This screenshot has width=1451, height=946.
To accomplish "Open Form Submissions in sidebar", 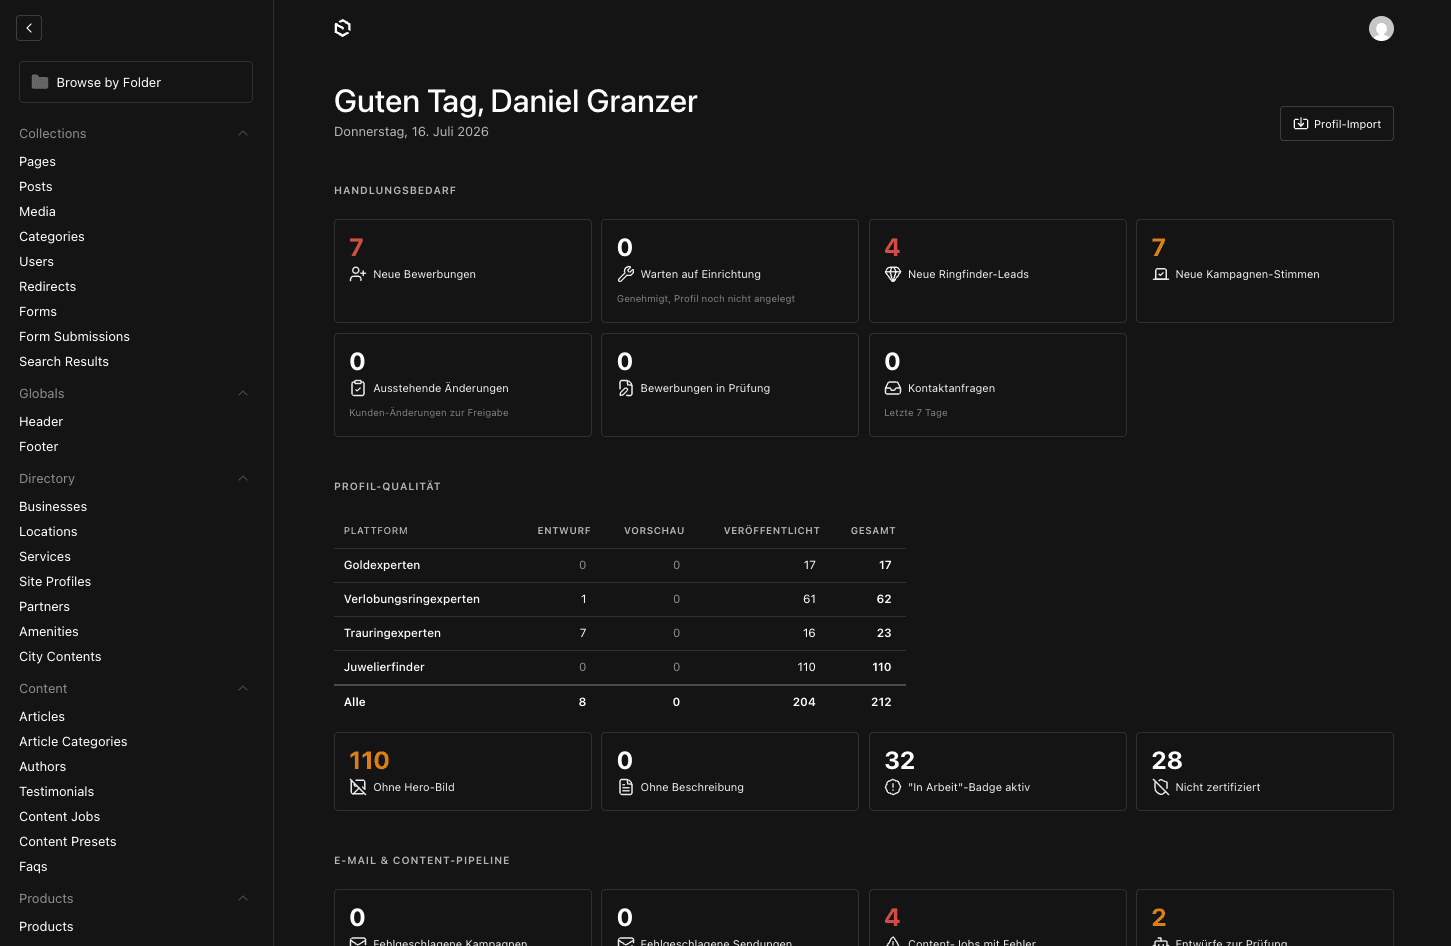I will 74,336.
